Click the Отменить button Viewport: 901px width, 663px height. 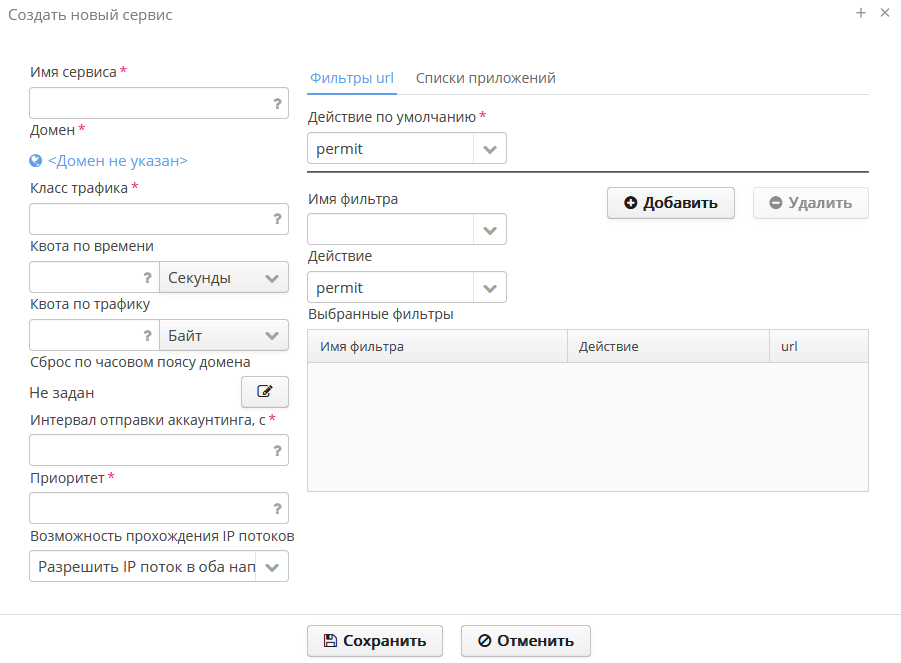coord(526,641)
